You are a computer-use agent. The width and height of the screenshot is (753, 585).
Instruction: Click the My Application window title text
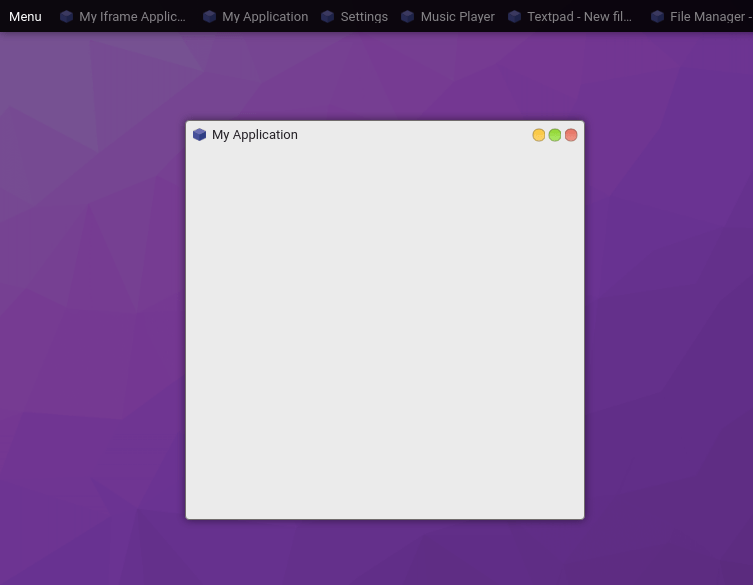point(255,134)
